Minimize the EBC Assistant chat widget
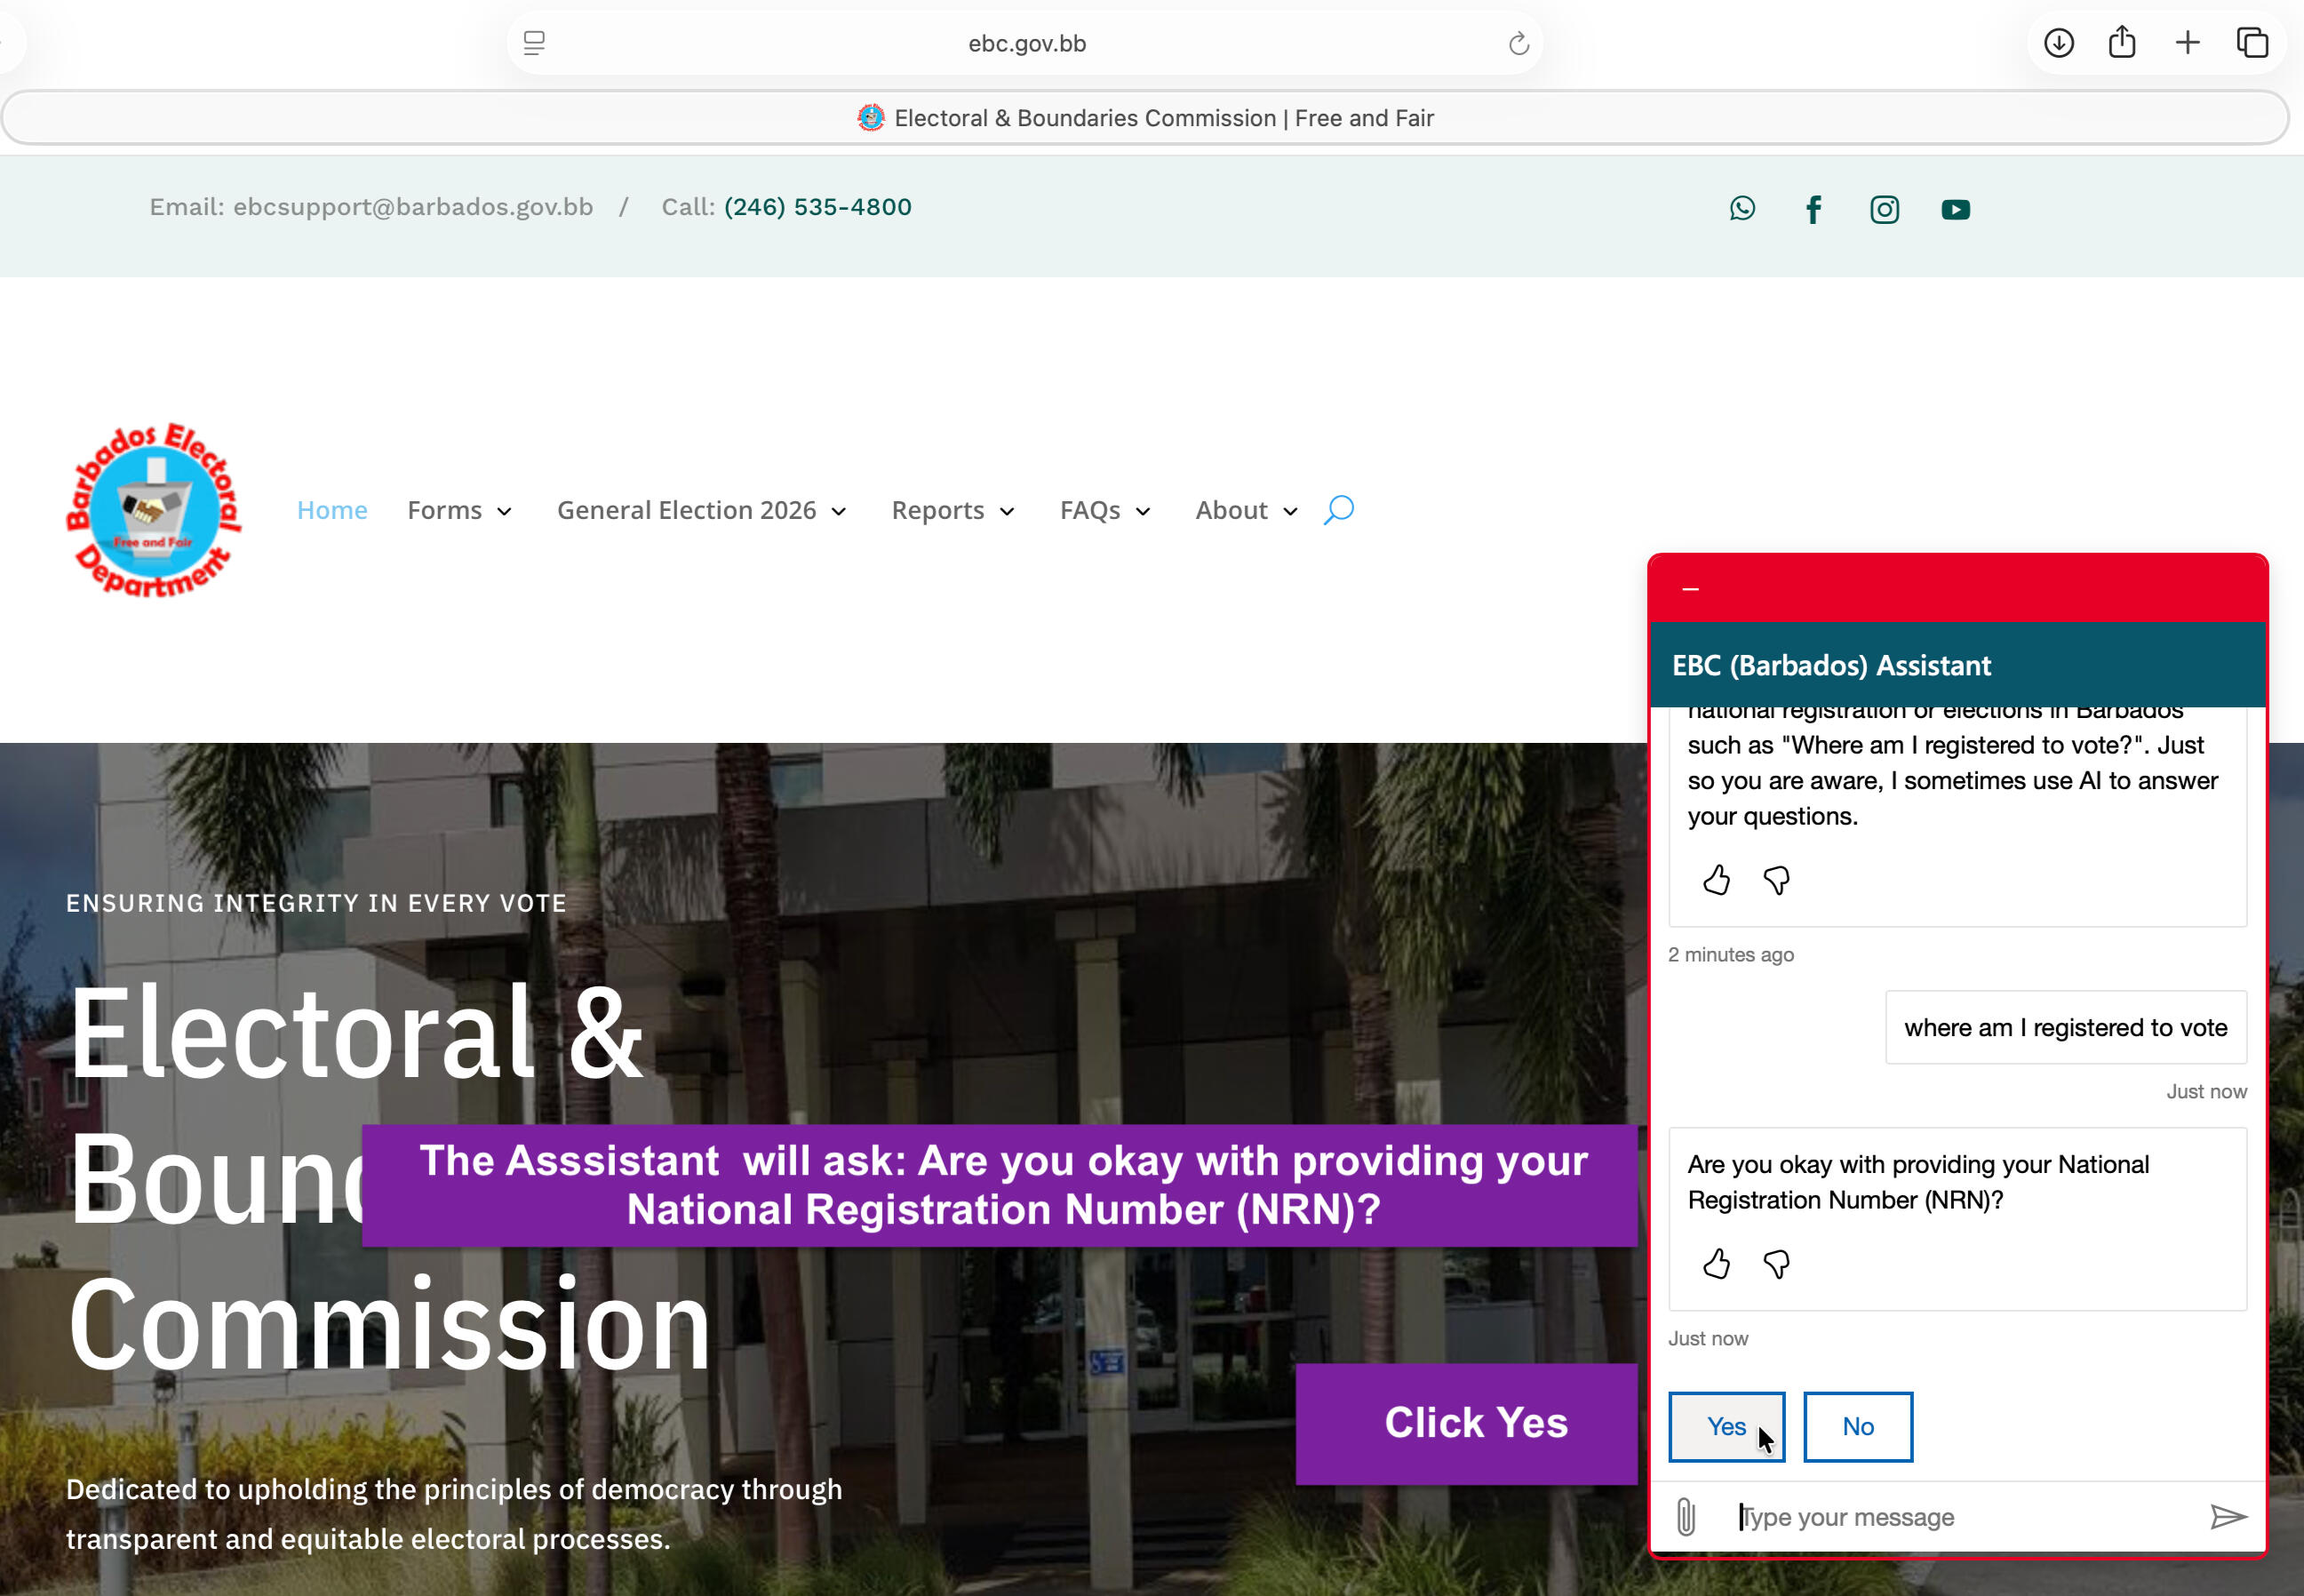2304x1596 pixels. pyautogui.click(x=1690, y=589)
